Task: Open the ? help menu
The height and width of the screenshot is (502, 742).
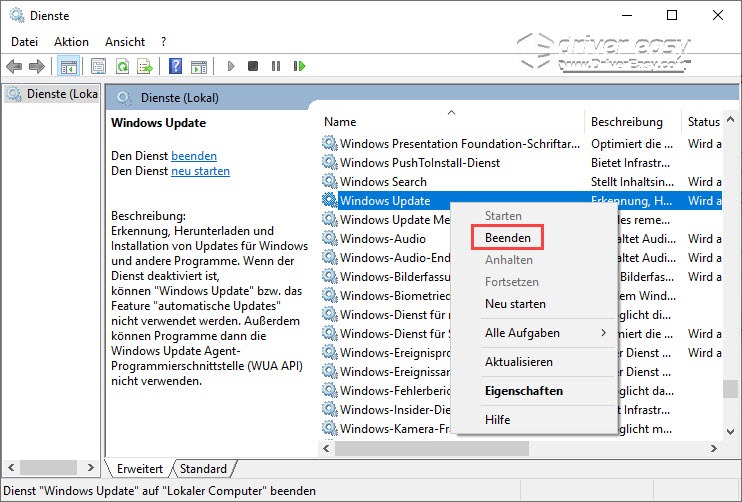Action: 164,42
